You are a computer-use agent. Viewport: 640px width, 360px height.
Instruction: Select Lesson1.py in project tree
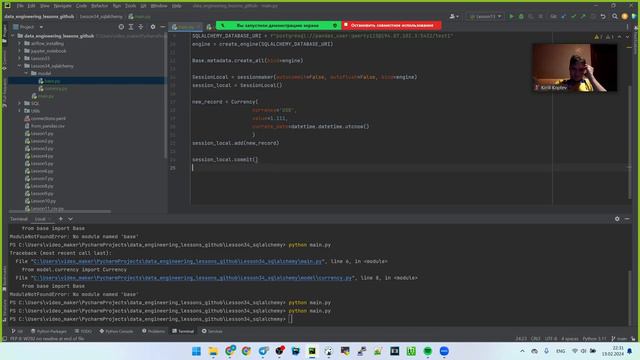[42, 133]
